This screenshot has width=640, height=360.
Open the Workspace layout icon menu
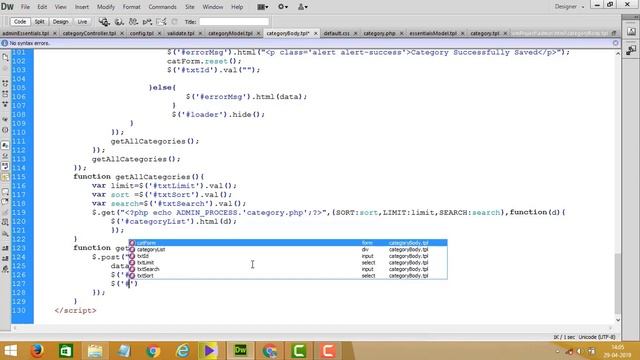pos(263,7)
